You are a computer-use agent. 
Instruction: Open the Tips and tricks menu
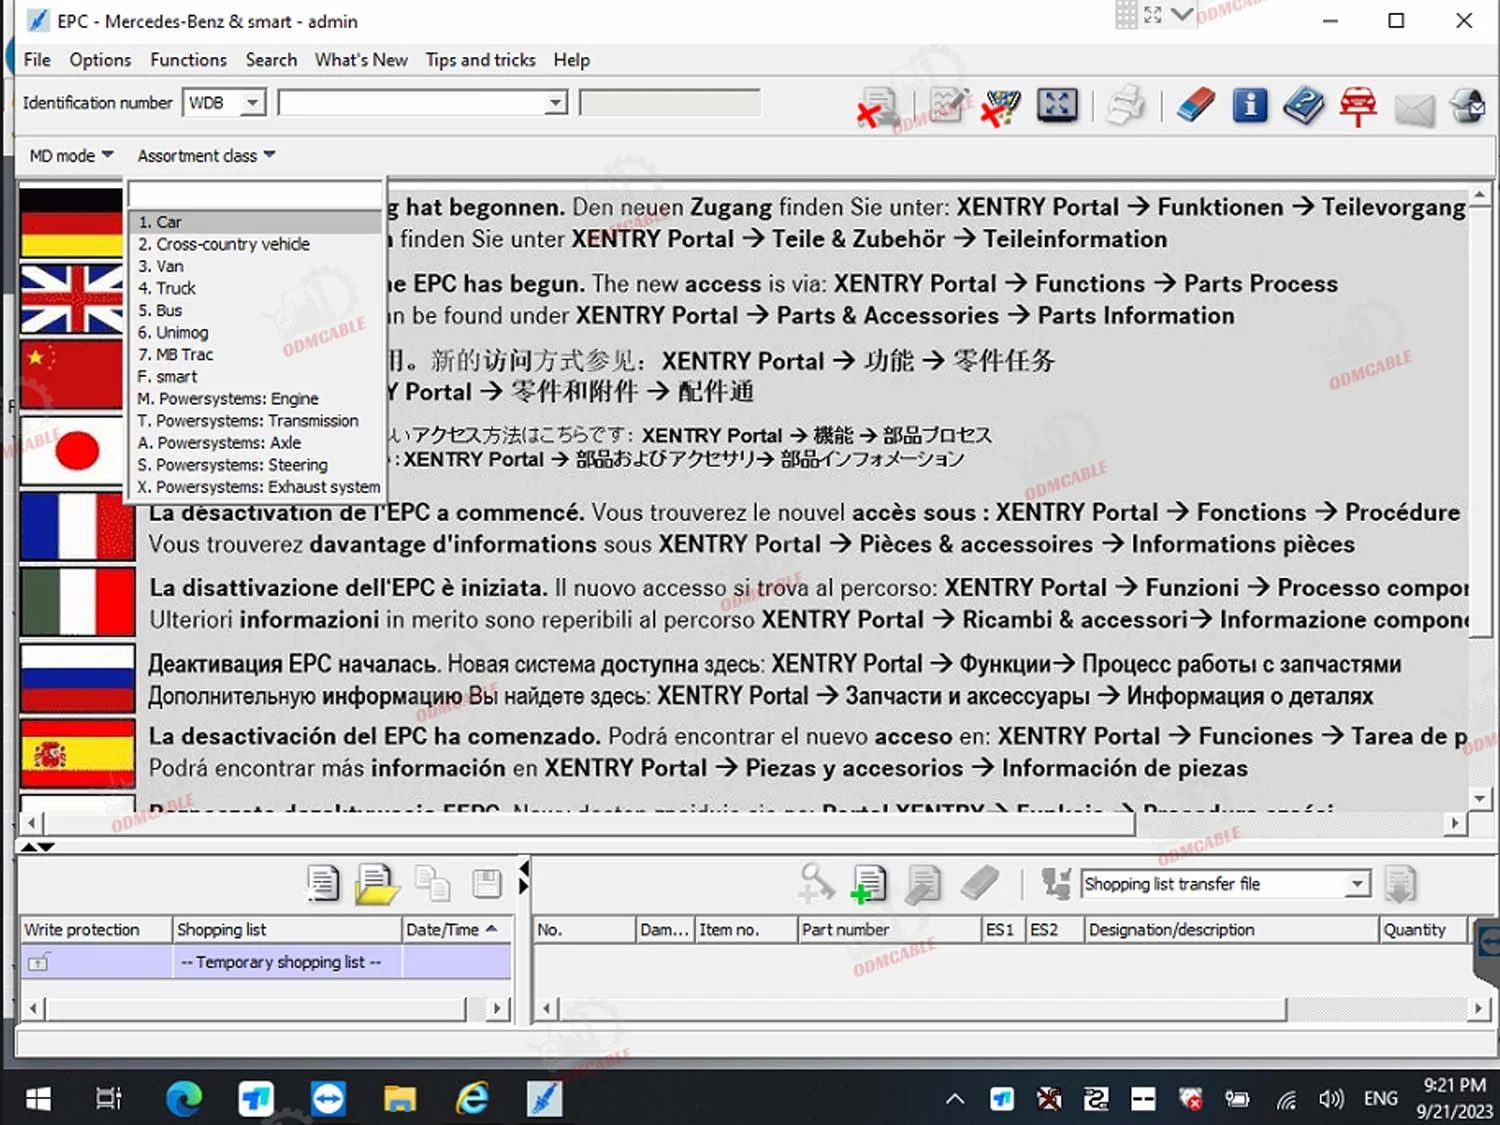[480, 60]
